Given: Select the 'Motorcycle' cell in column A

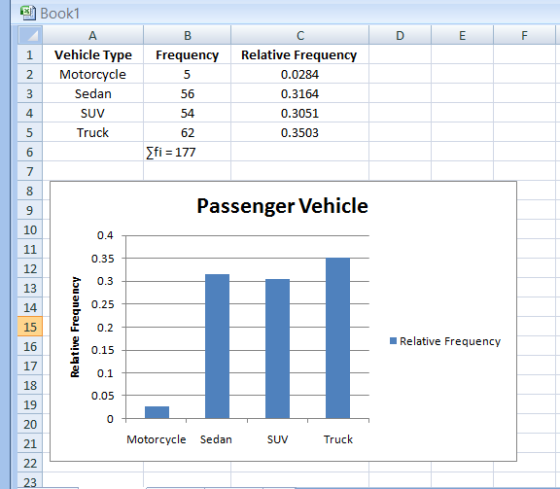Looking at the screenshot, I should tap(93, 74).
